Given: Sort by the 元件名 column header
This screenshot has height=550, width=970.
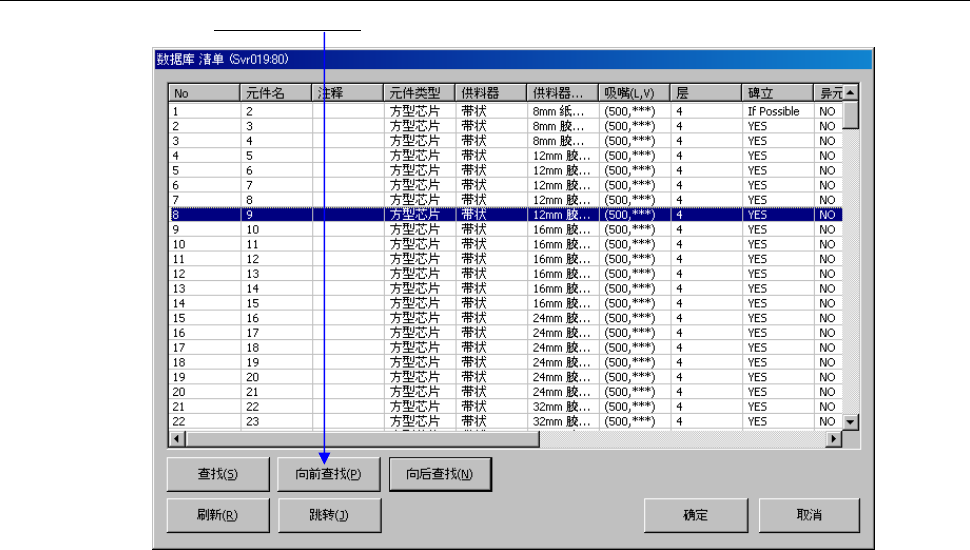Looking at the screenshot, I should coord(275,93).
